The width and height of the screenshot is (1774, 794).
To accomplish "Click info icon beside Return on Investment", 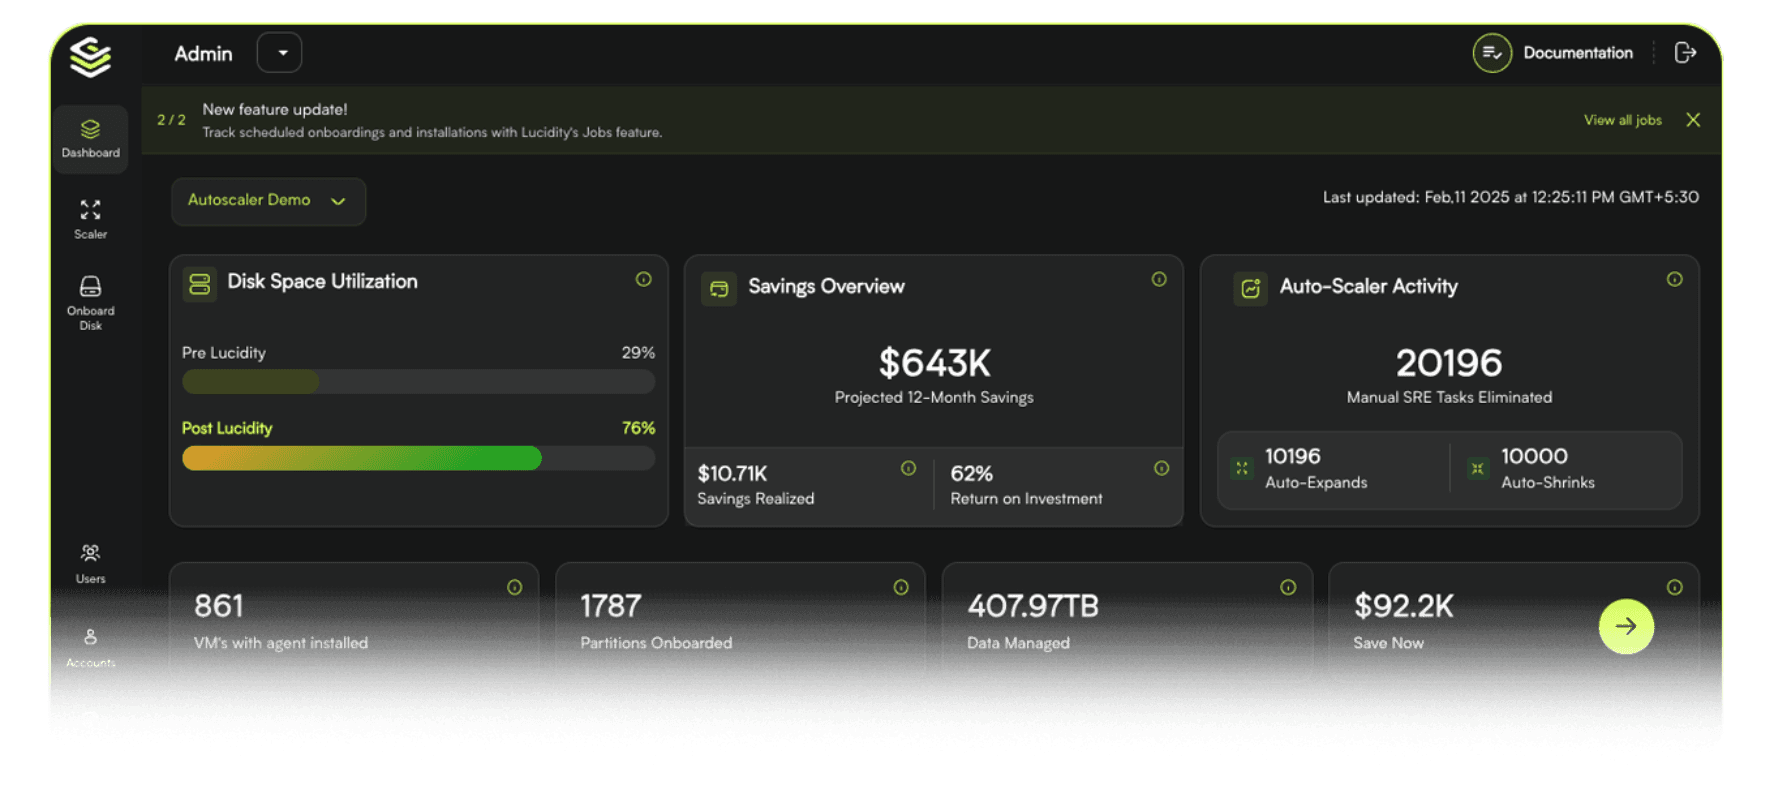I will click(1161, 468).
